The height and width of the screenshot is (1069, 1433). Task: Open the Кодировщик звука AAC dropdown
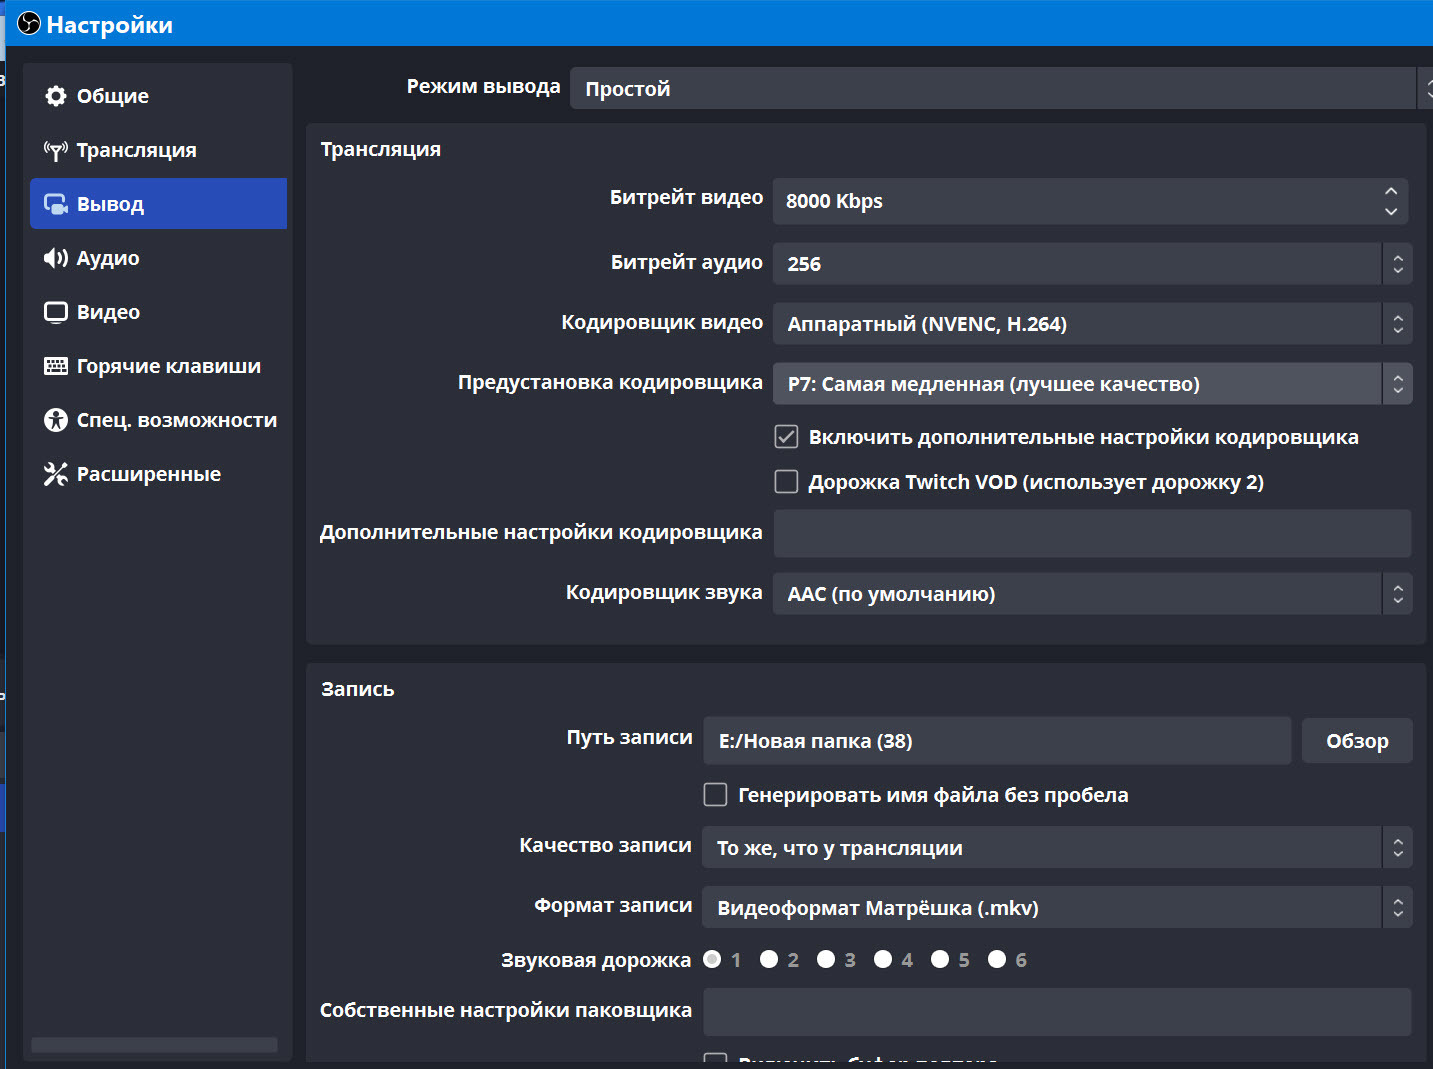[x=1092, y=594]
